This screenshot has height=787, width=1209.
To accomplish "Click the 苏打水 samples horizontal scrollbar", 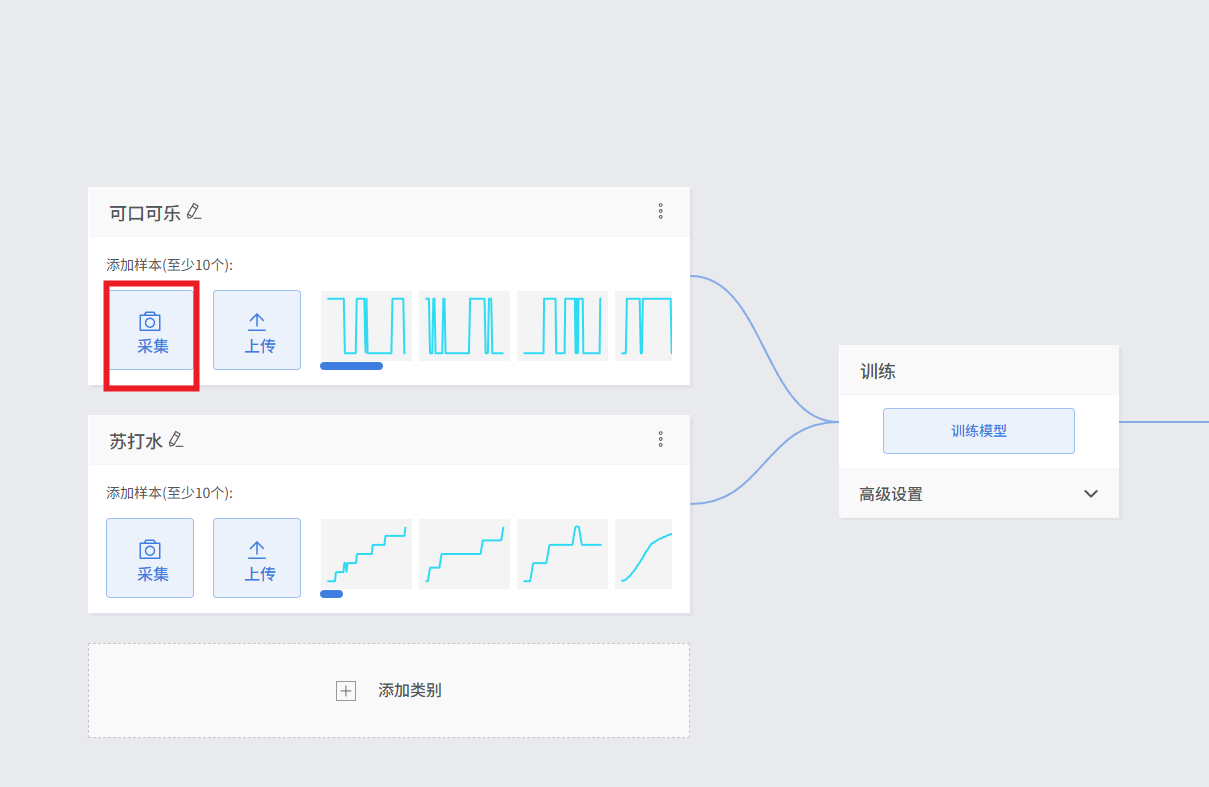I will tap(331, 594).
